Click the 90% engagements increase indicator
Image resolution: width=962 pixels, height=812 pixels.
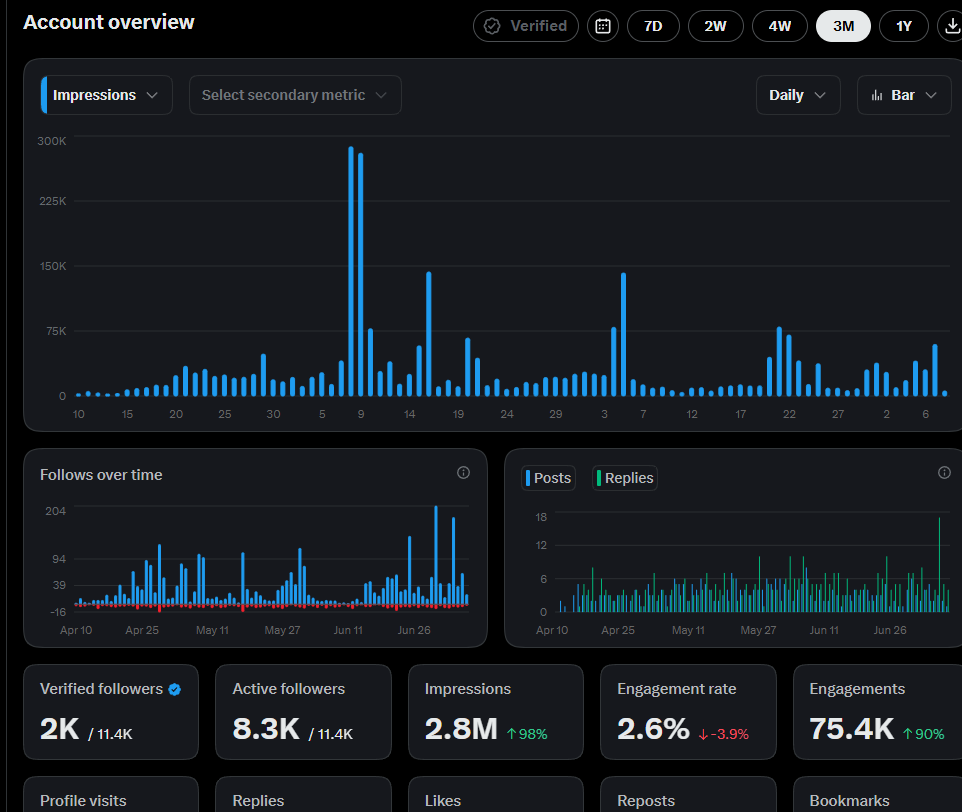point(923,733)
